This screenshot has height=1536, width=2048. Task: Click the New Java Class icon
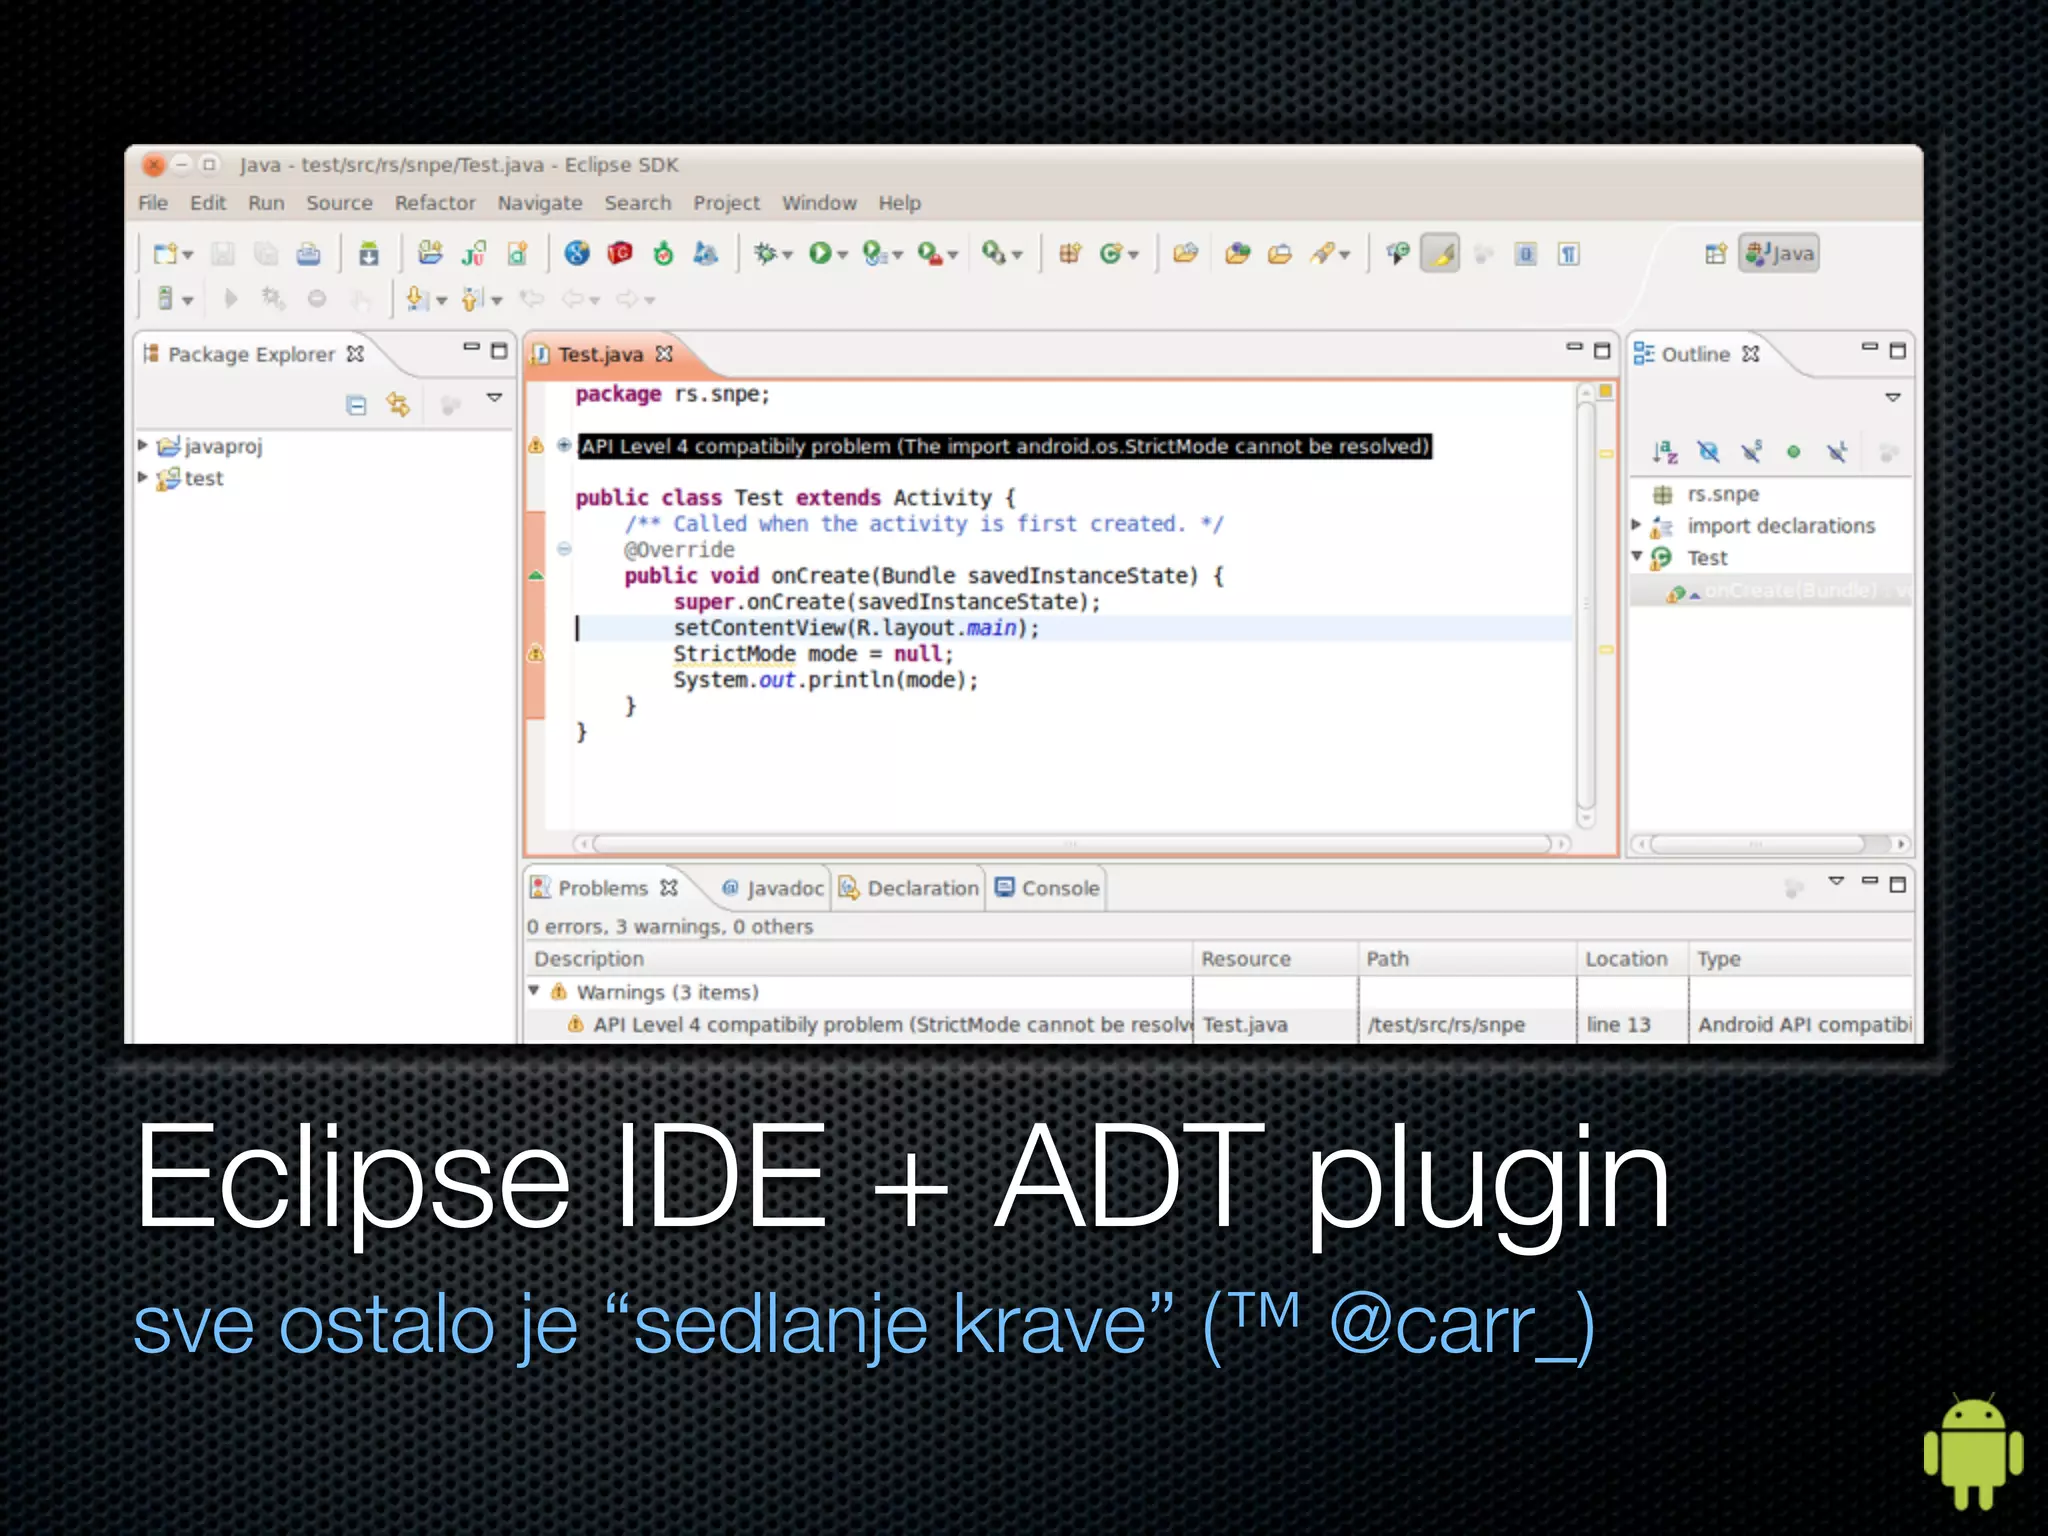coord(1111,254)
